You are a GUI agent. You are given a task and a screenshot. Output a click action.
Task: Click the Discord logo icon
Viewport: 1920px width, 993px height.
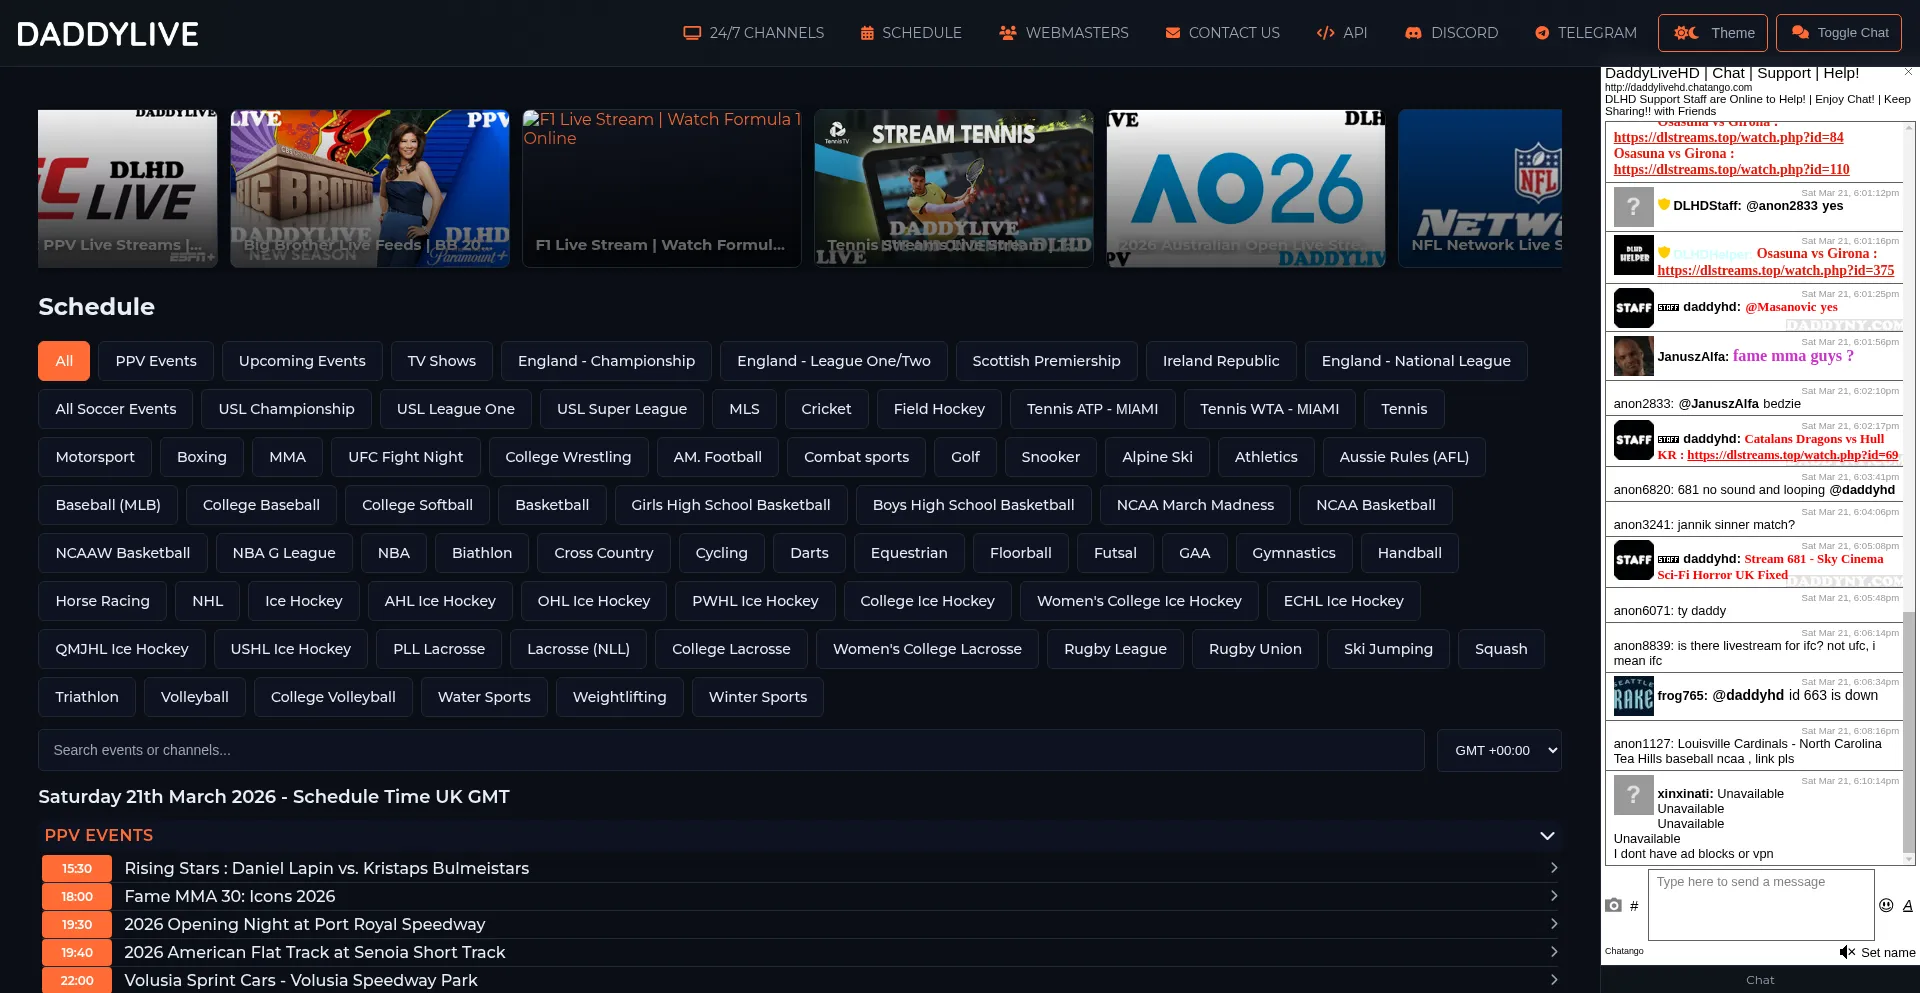tap(1413, 33)
